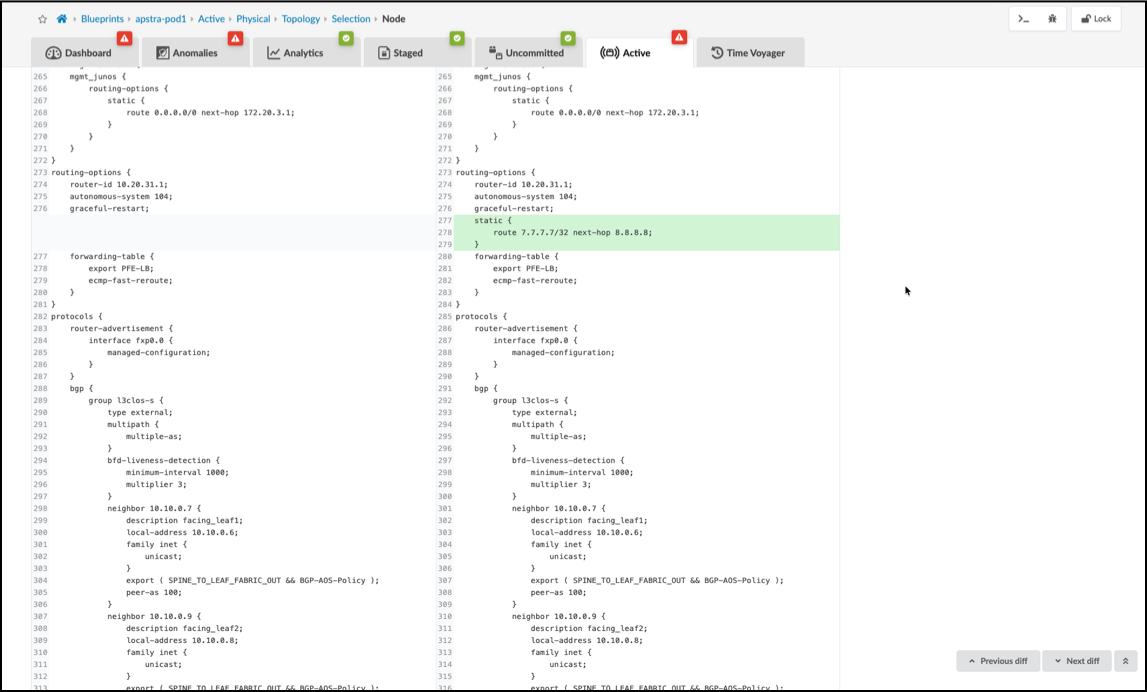The height and width of the screenshot is (692, 1147).
Task: Open the Time Voyager tab
Action: 751,53
